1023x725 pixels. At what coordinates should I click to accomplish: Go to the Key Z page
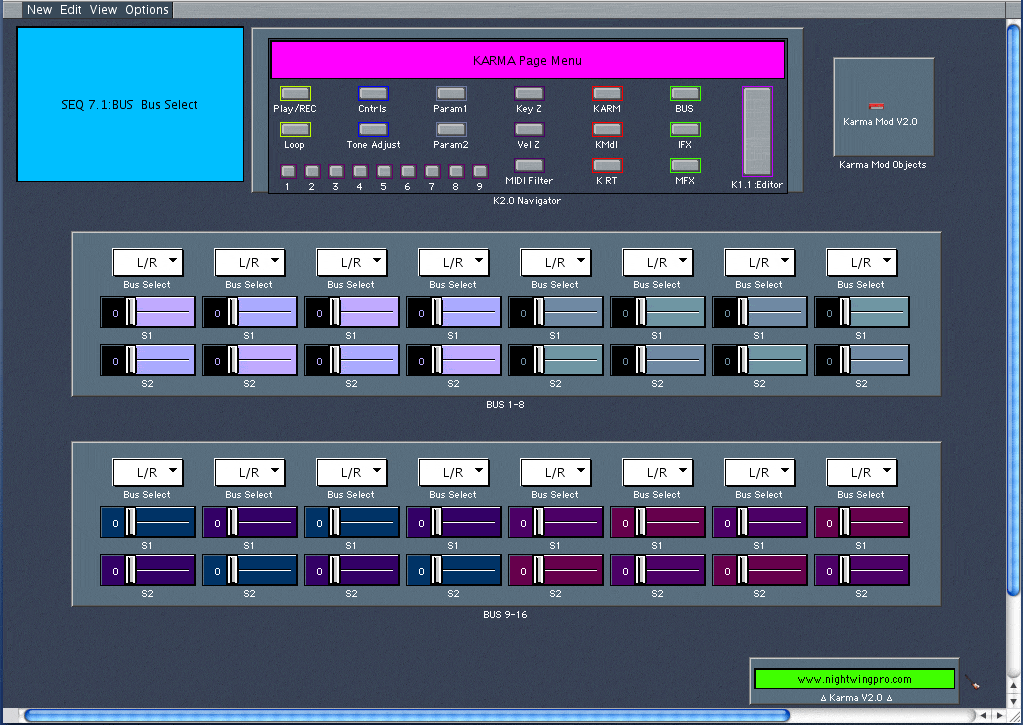(x=529, y=94)
